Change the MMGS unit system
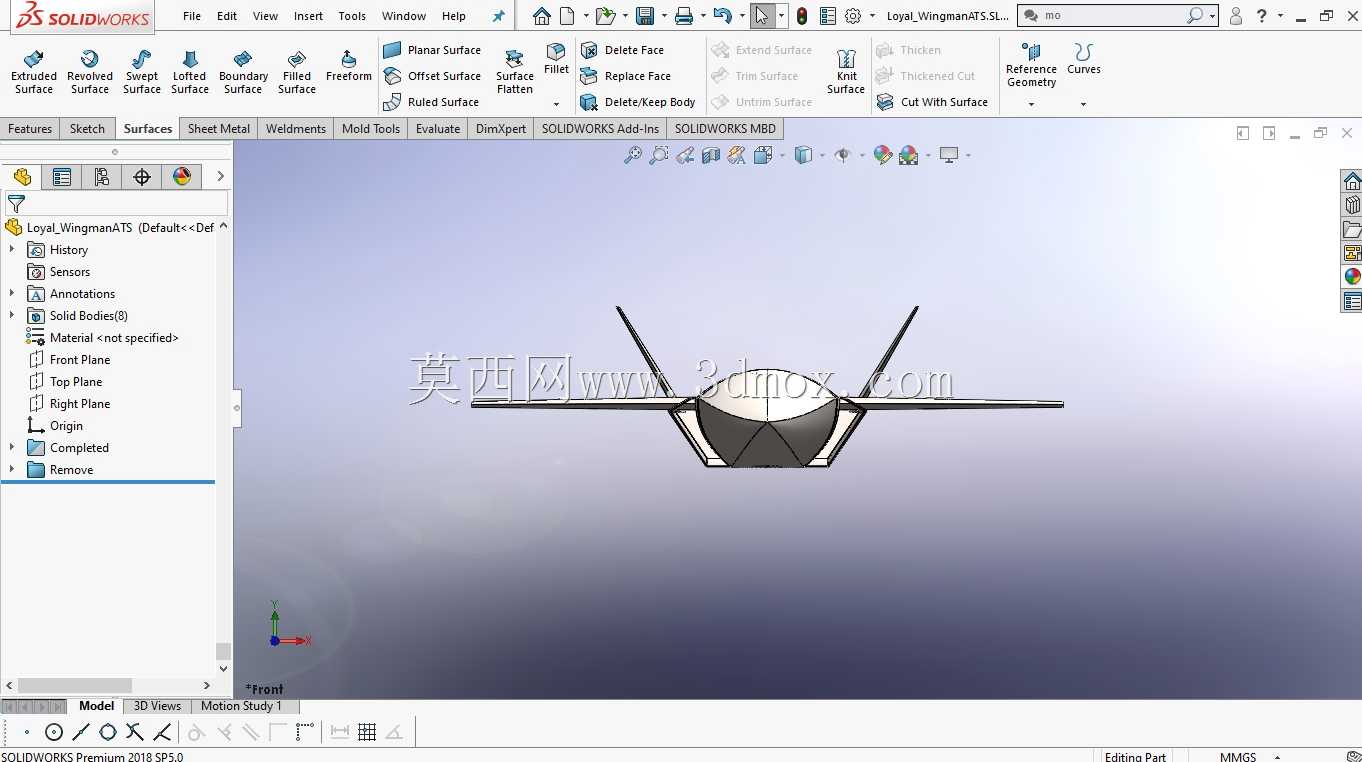The image size is (1362, 762). 1238,757
